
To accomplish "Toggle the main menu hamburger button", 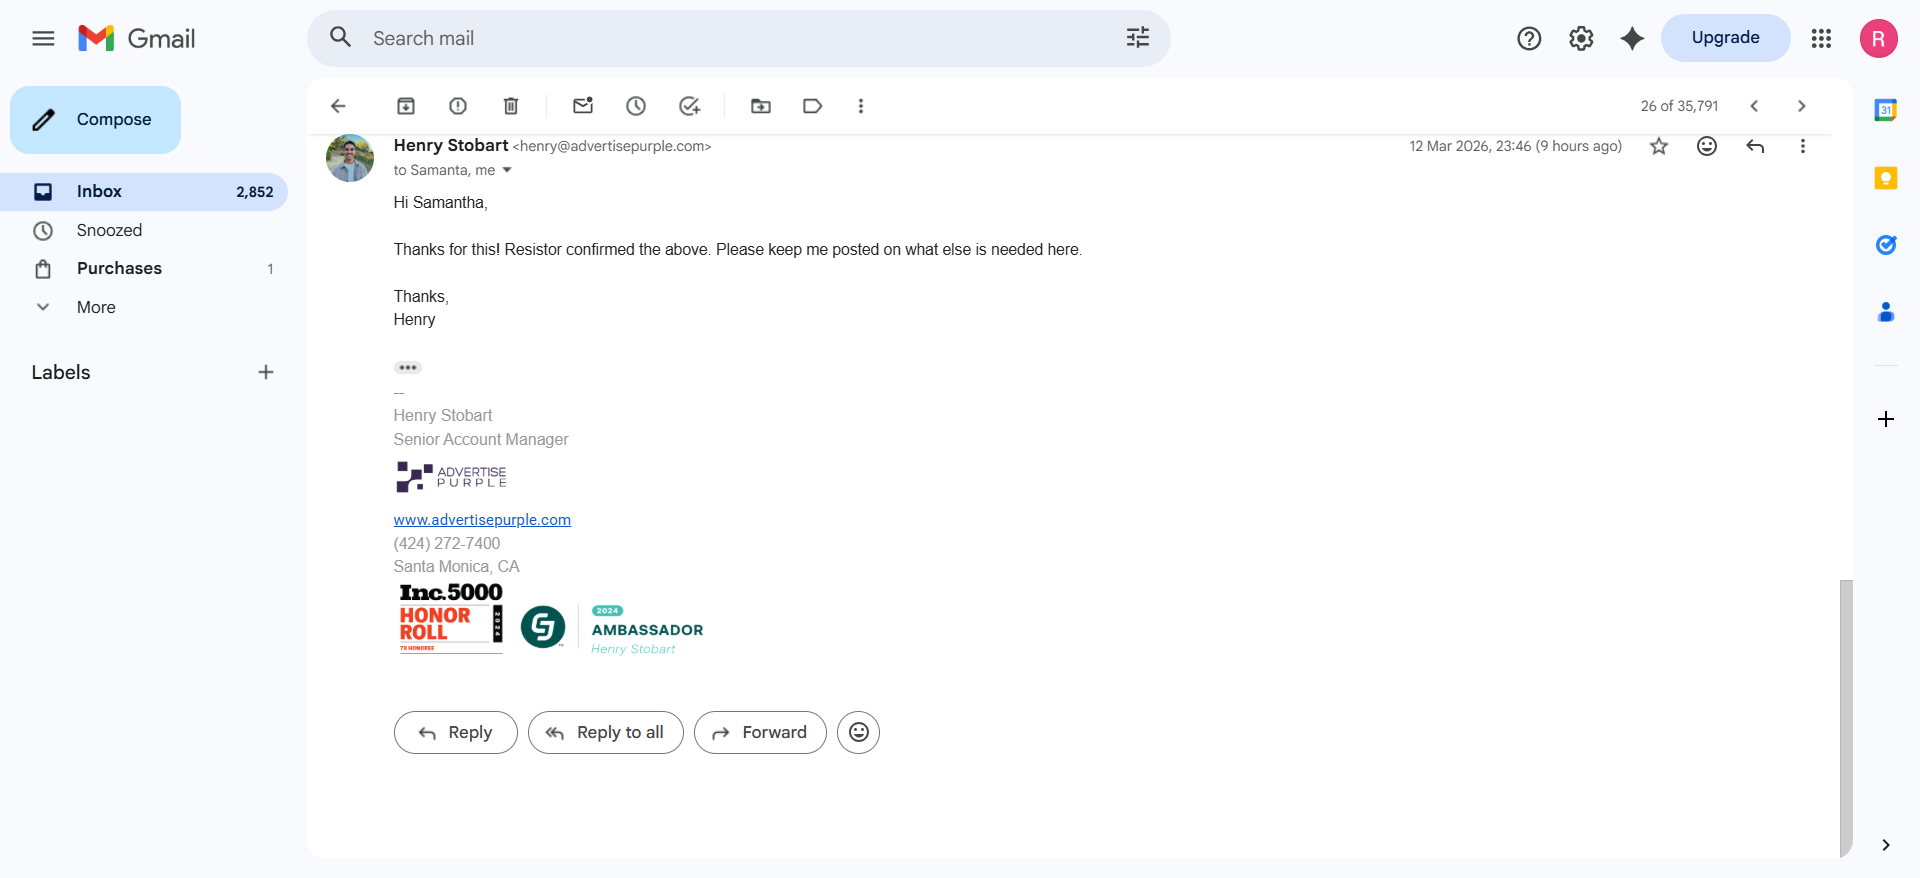I will click(x=43, y=38).
